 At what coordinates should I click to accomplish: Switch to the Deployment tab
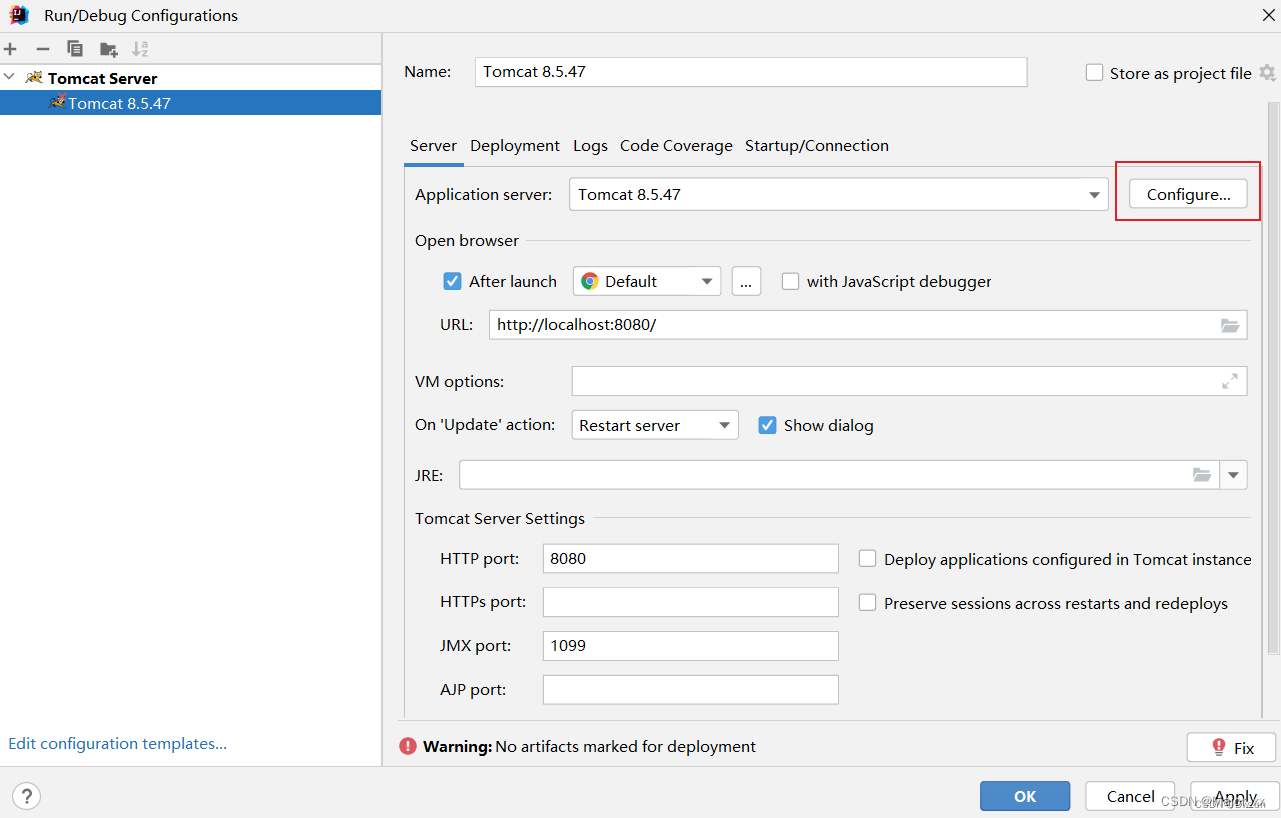pos(515,145)
